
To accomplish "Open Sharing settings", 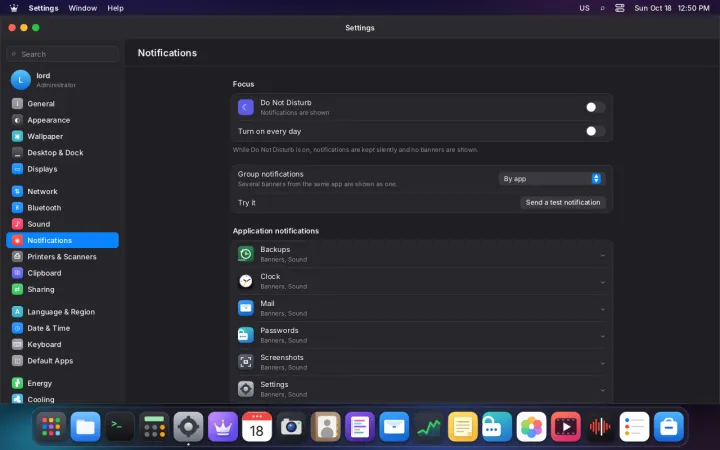I will click(x=62, y=289).
